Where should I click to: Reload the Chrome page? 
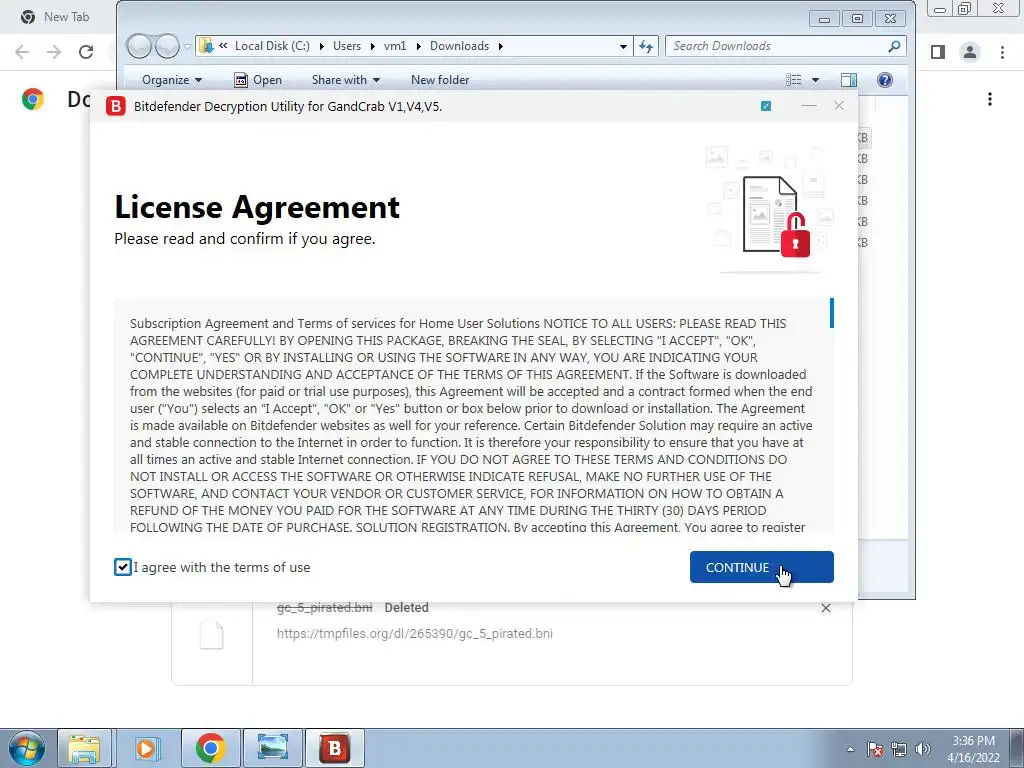coord(86,52)
